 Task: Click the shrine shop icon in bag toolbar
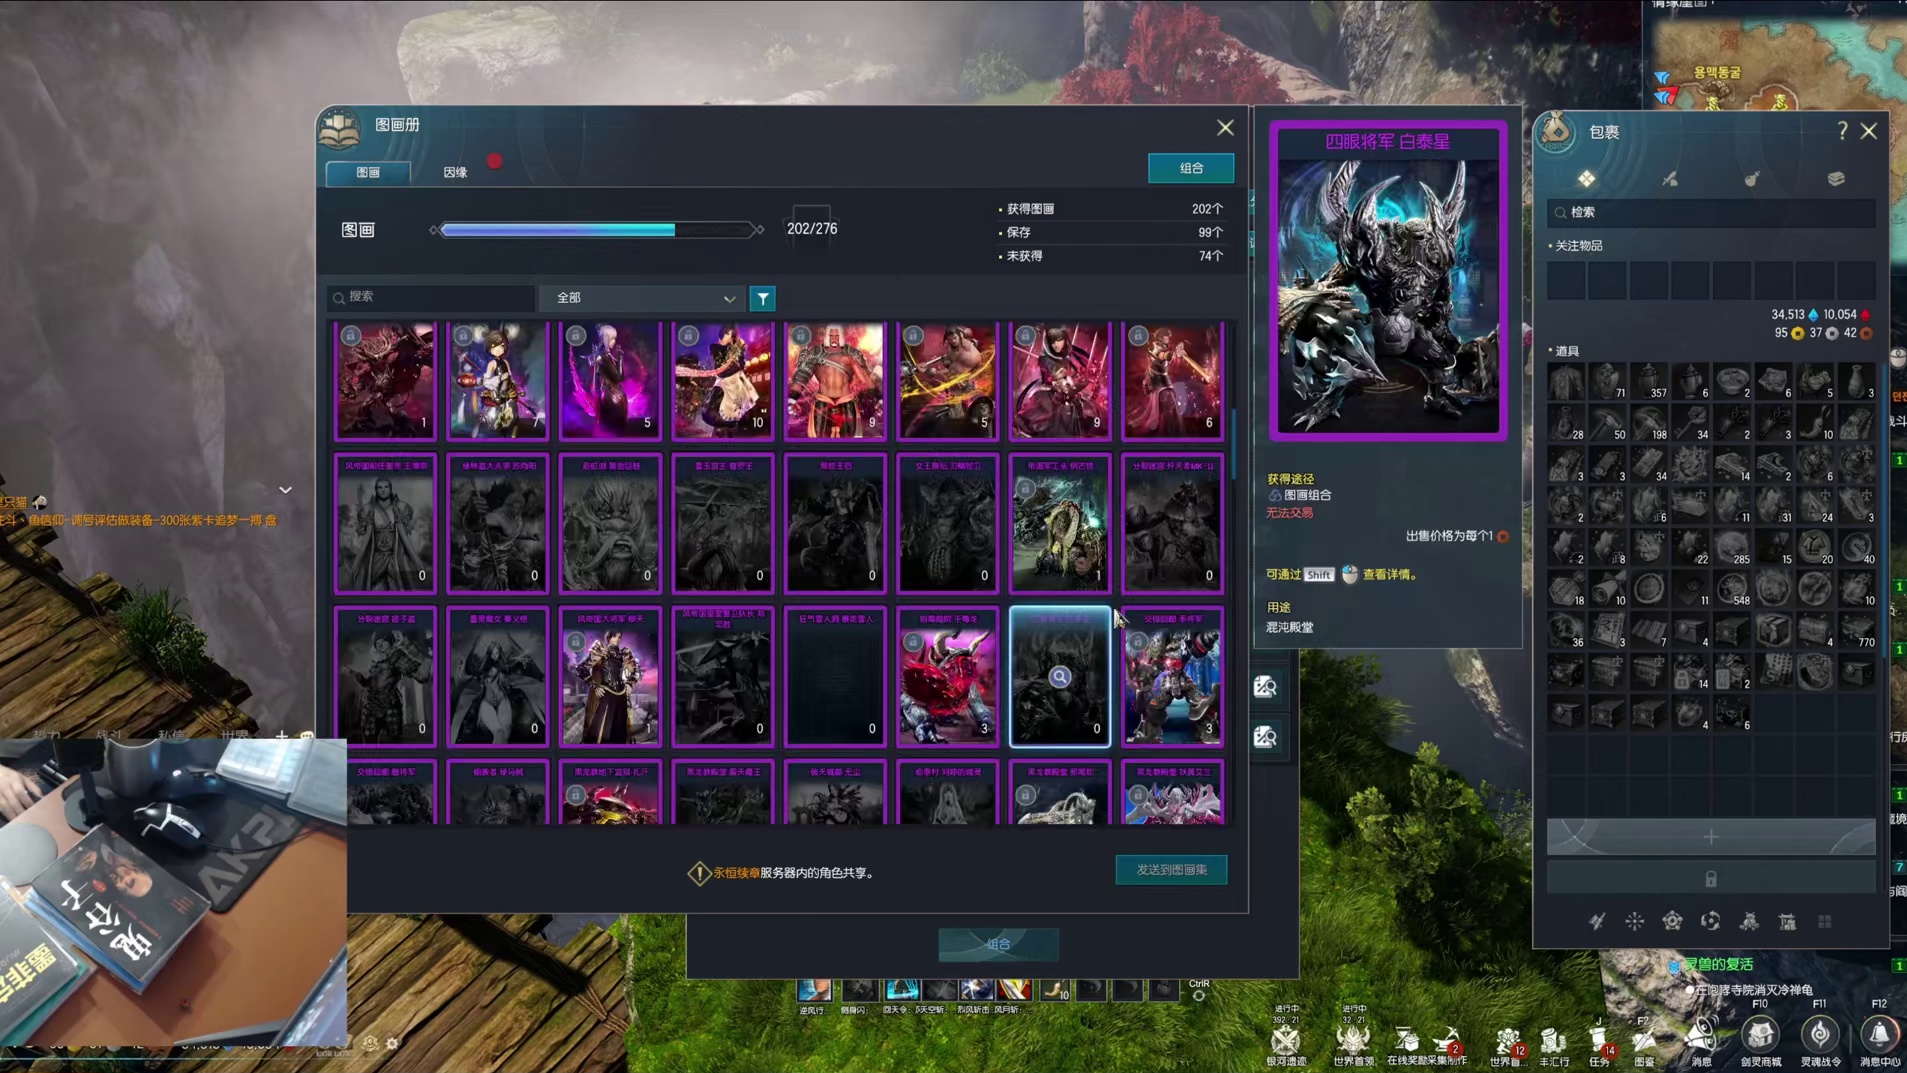coord(1787,921)
